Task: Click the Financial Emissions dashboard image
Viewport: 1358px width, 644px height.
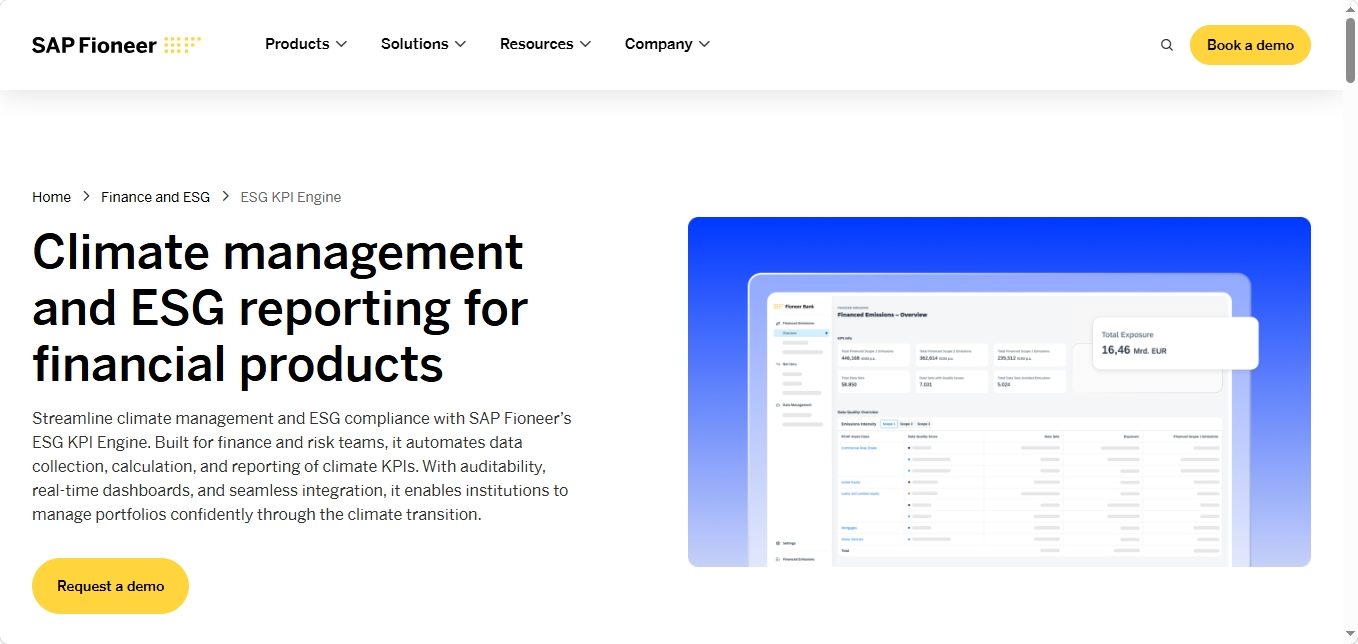Action: pos(999,392)
